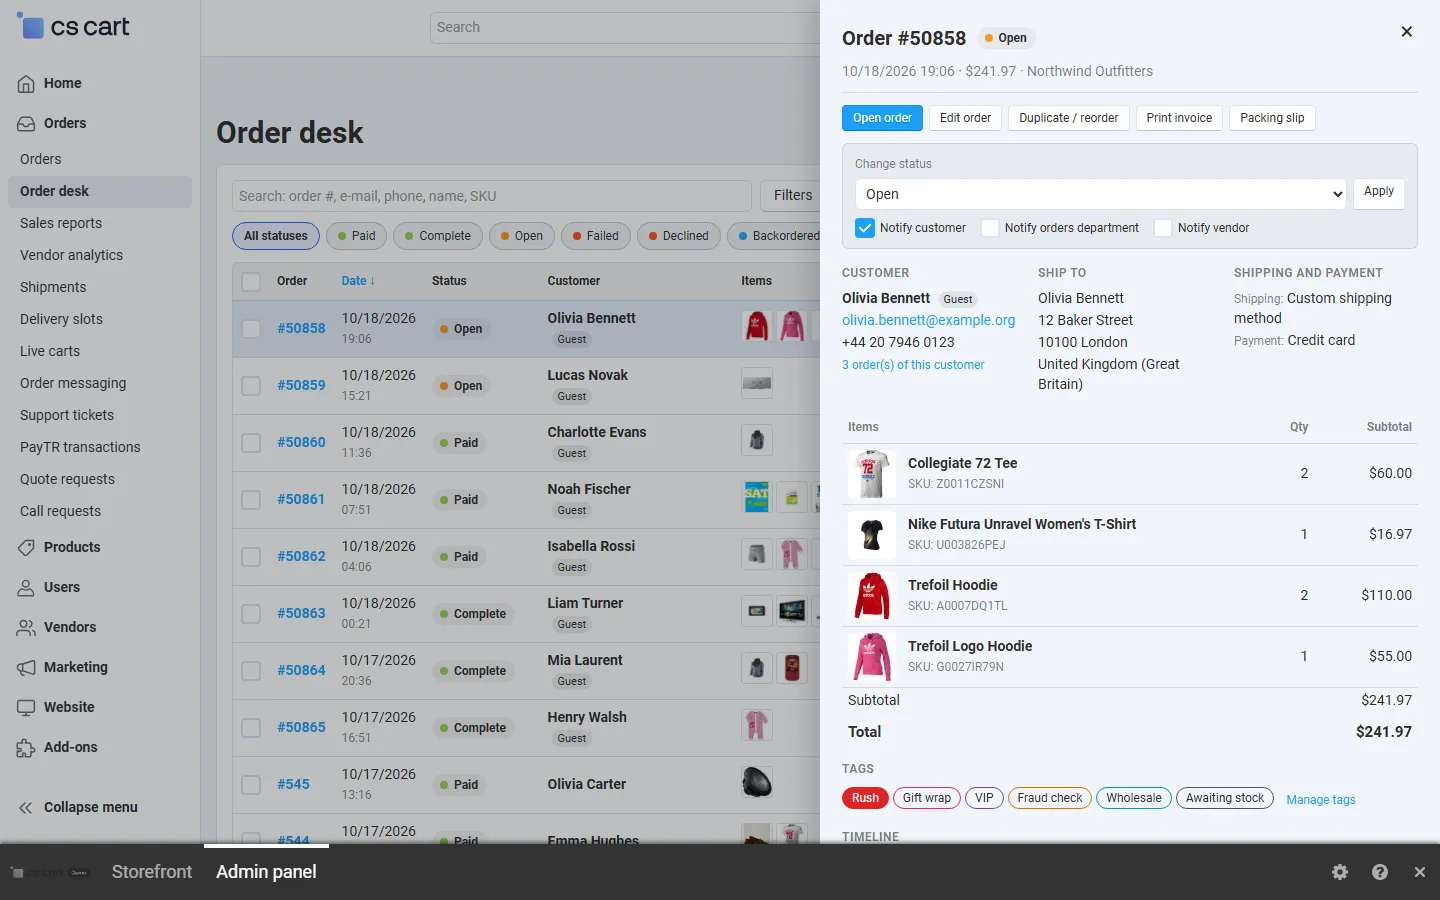This screenshot has width=1440, height=900.
Task: Open olivia.bennett@example.org email link
Action: tap(928, 320)
